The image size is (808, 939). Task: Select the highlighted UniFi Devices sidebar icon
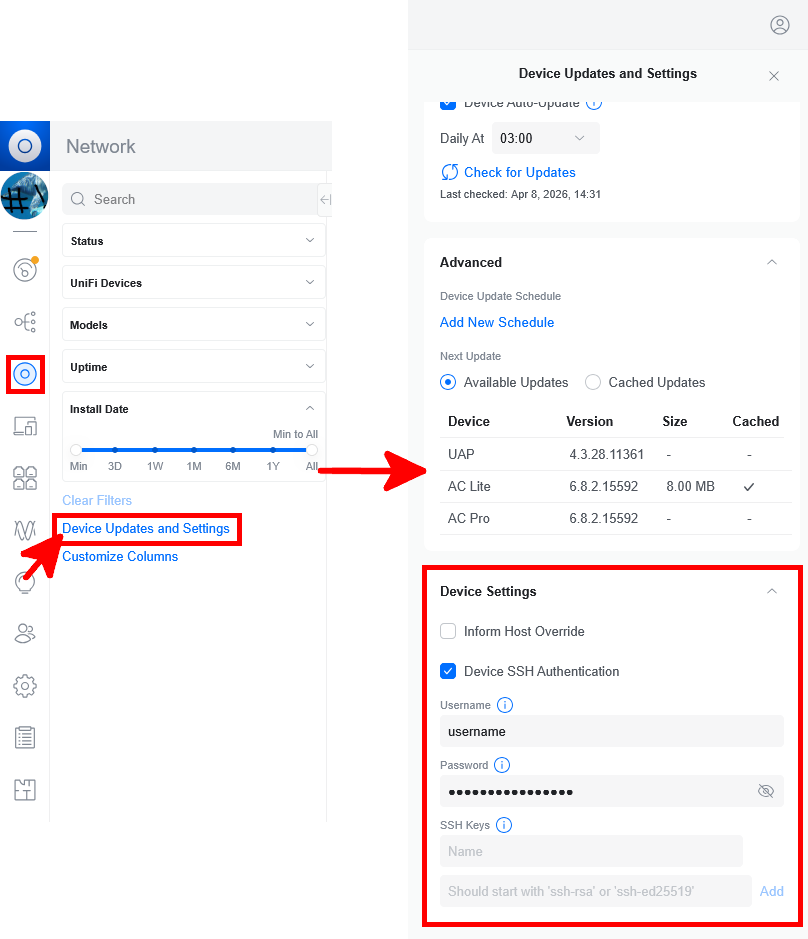pos(24,374)
